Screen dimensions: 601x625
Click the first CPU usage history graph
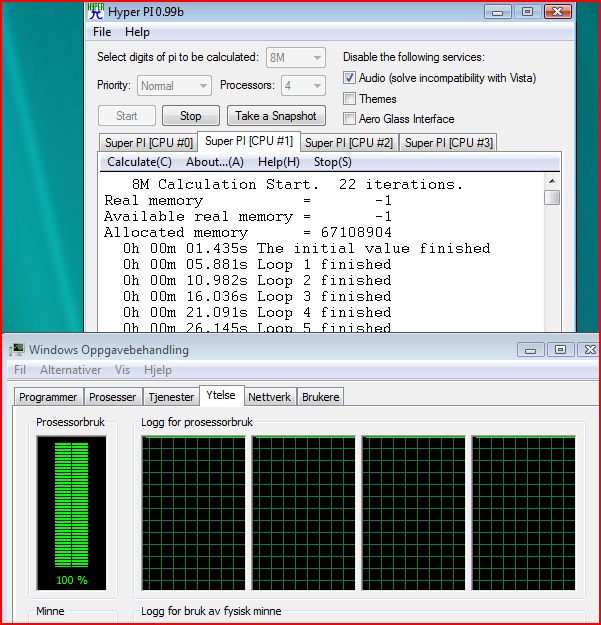point(194,513)
